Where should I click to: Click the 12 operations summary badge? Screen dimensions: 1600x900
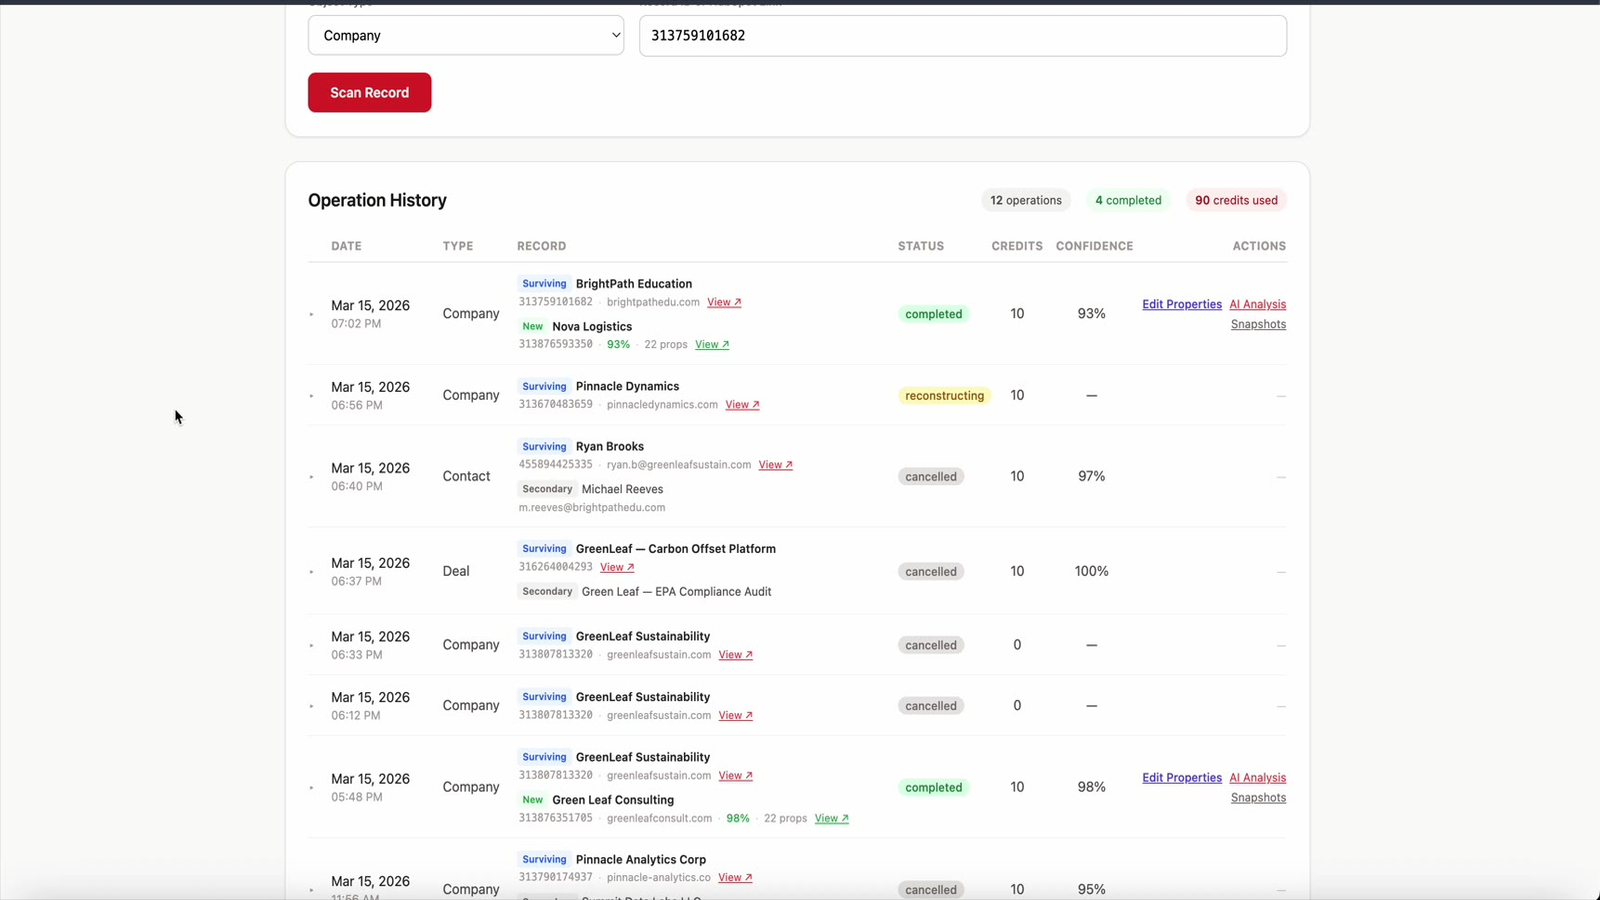(1026, 200)
